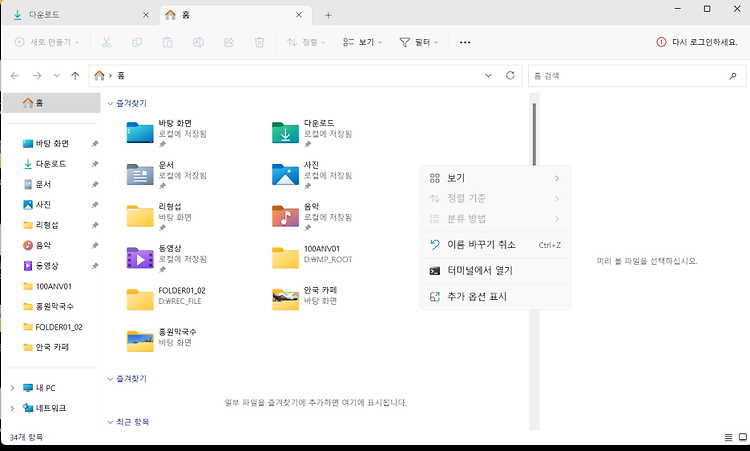The image size is (750, 451).
Task: Expand 네트워크 in navigation tree
Action: (x=12, y=408)
